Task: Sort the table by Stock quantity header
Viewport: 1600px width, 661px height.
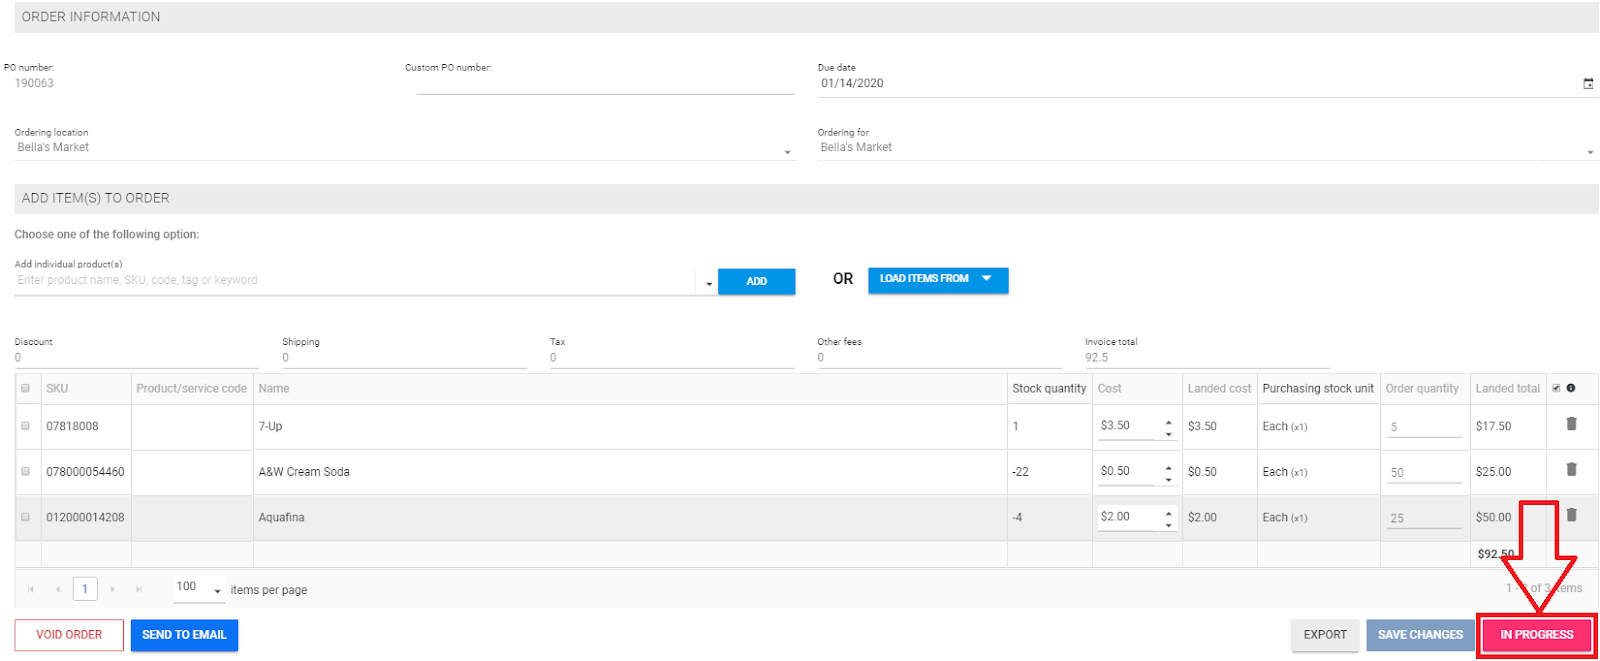Action: (1048, 389)
